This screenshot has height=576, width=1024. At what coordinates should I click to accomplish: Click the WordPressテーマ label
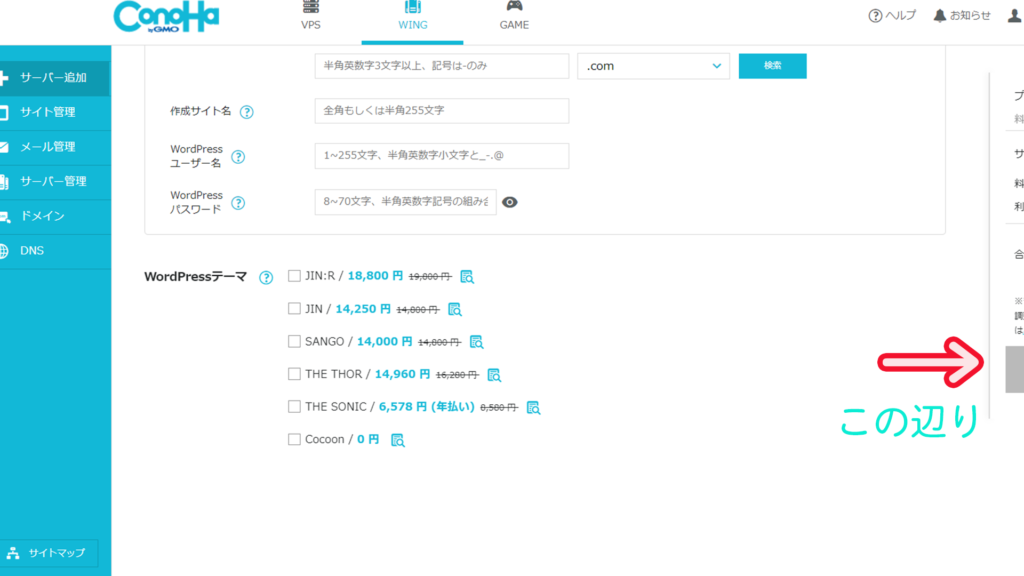[x=195, y=277]
